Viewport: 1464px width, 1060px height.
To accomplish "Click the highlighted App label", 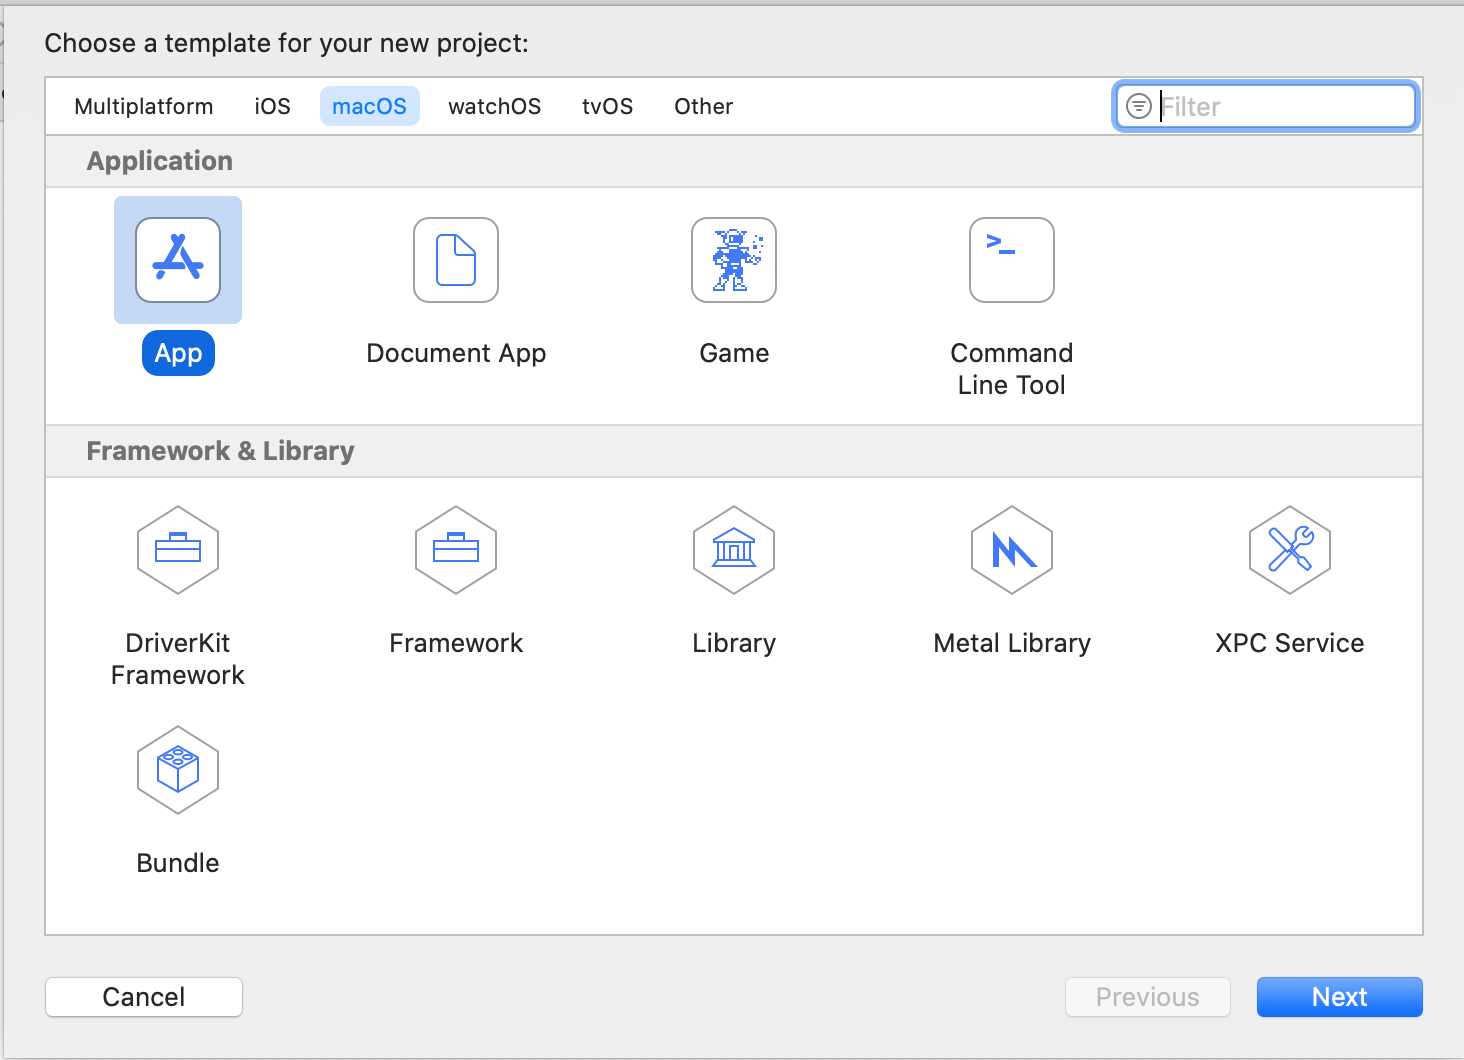I will [x=178, y=353].
